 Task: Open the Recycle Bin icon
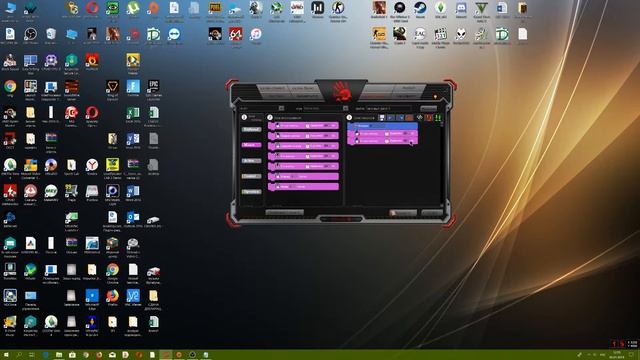point(51,34)
